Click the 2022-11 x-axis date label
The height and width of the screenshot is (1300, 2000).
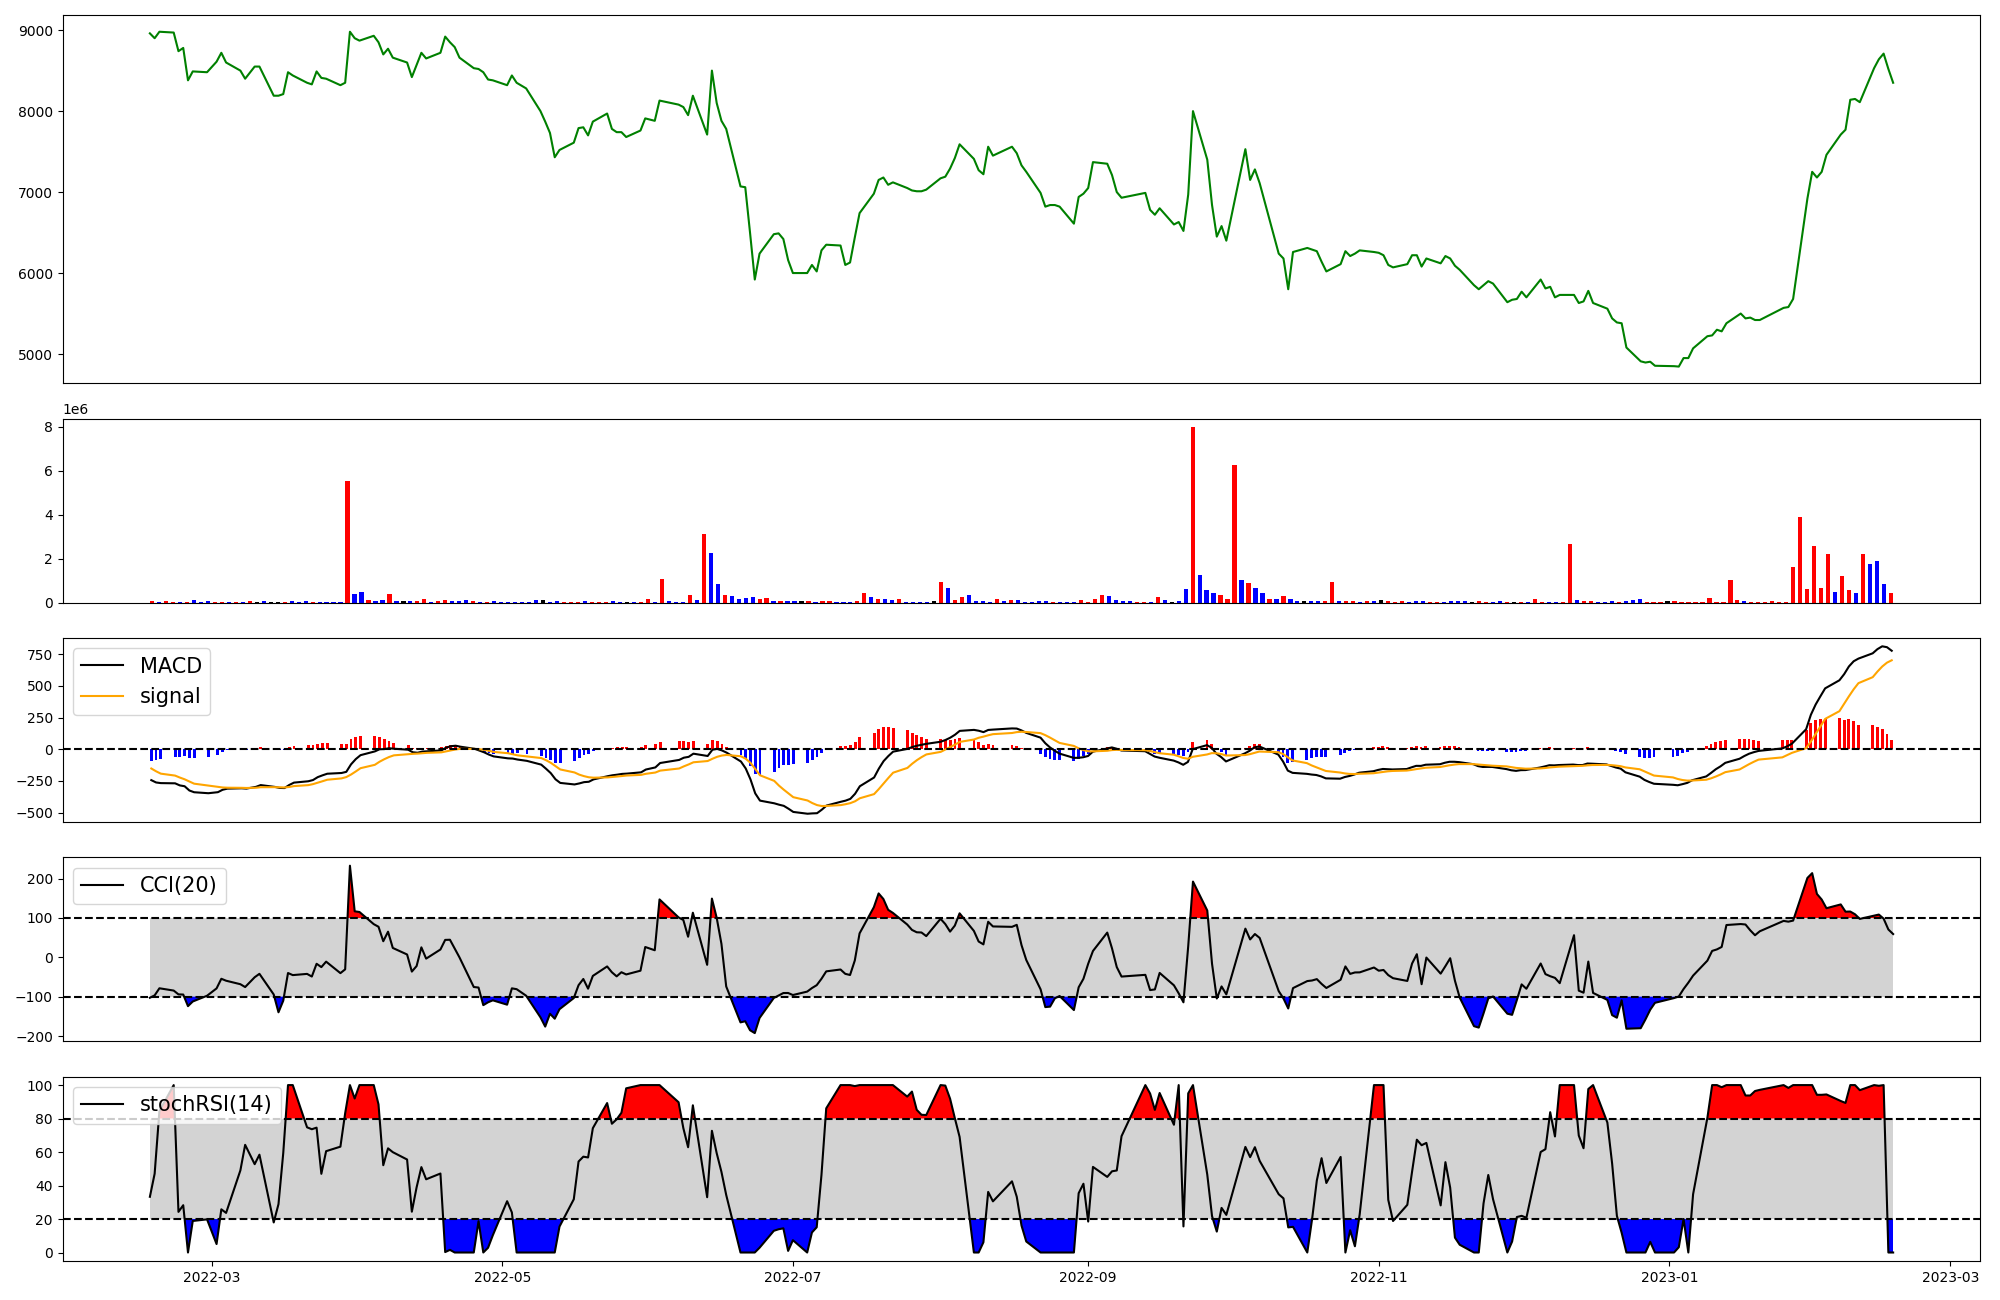(x=1379, y=1277)
